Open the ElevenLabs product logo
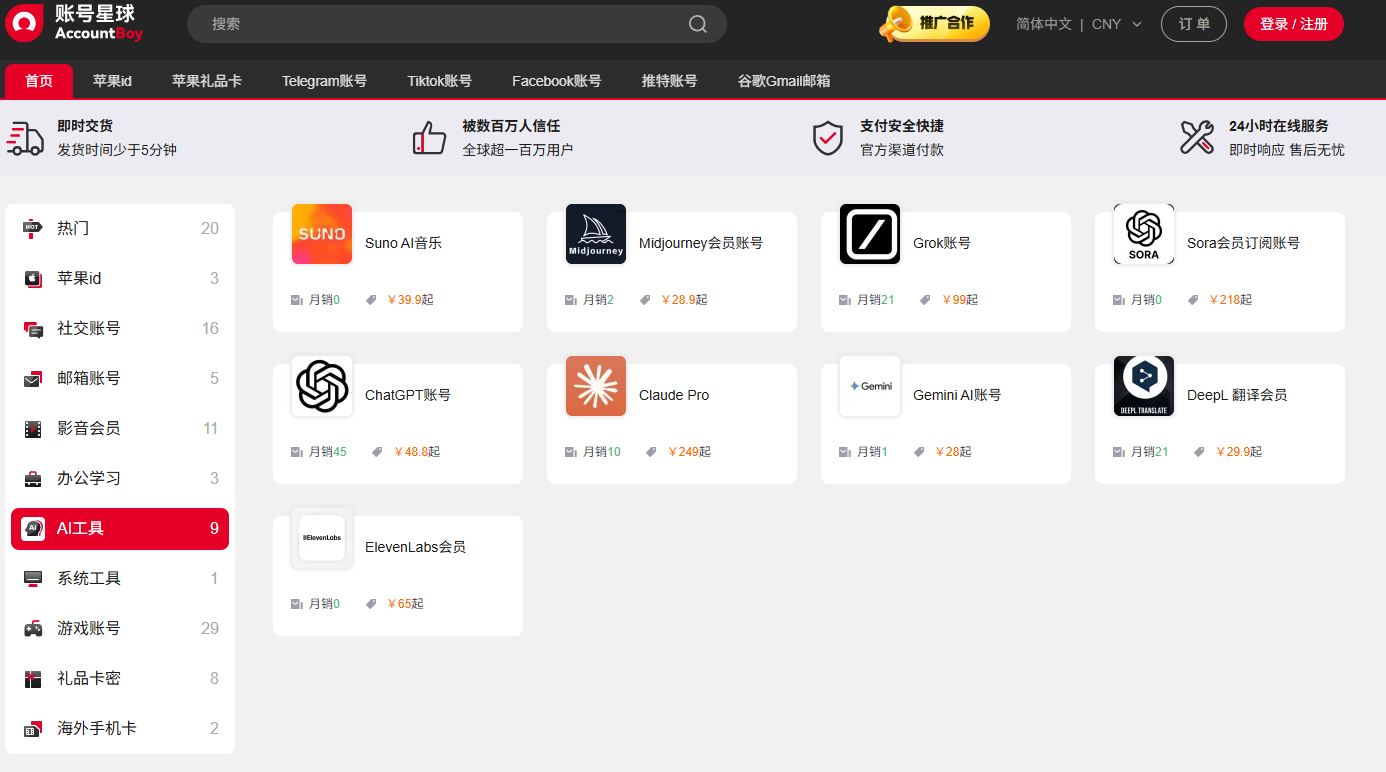This screenshot has height=772, width=1386. pyautogui.click(x=322, y=538)
